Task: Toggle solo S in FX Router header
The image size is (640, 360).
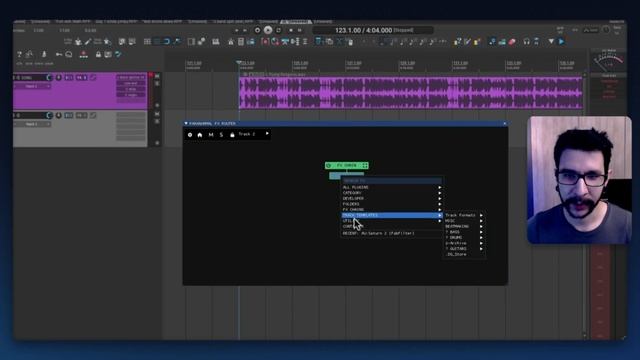Action: (221, 135)
